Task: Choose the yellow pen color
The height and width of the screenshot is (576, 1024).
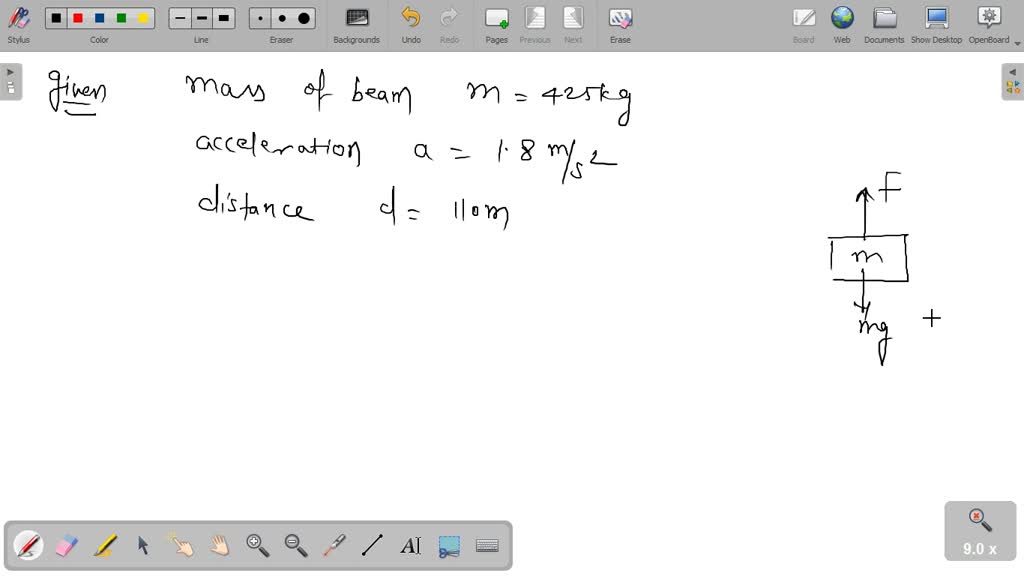Action: click(143, 18)
